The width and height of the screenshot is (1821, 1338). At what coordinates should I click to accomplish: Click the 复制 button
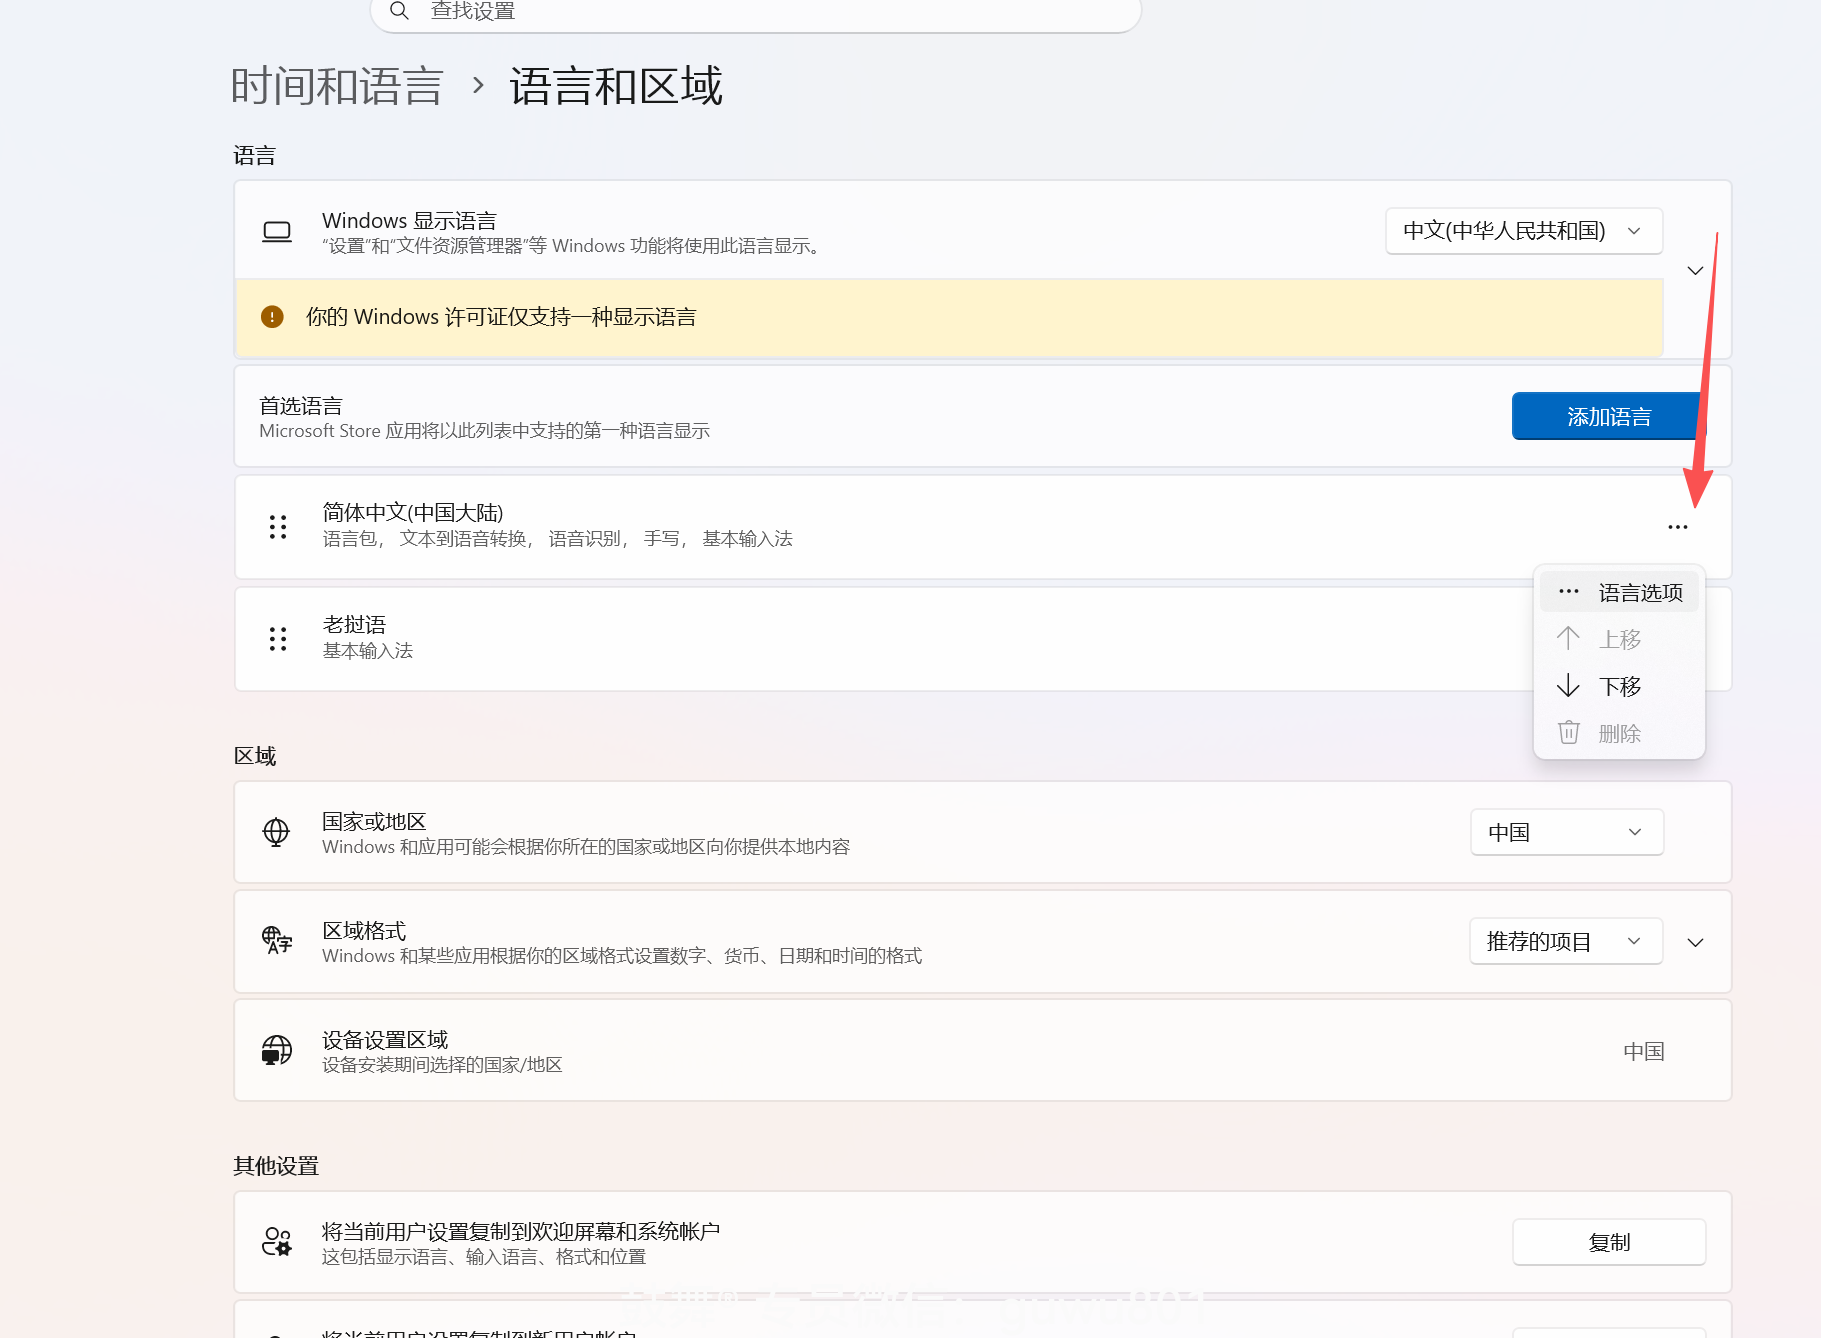tap(1609, 1242)
